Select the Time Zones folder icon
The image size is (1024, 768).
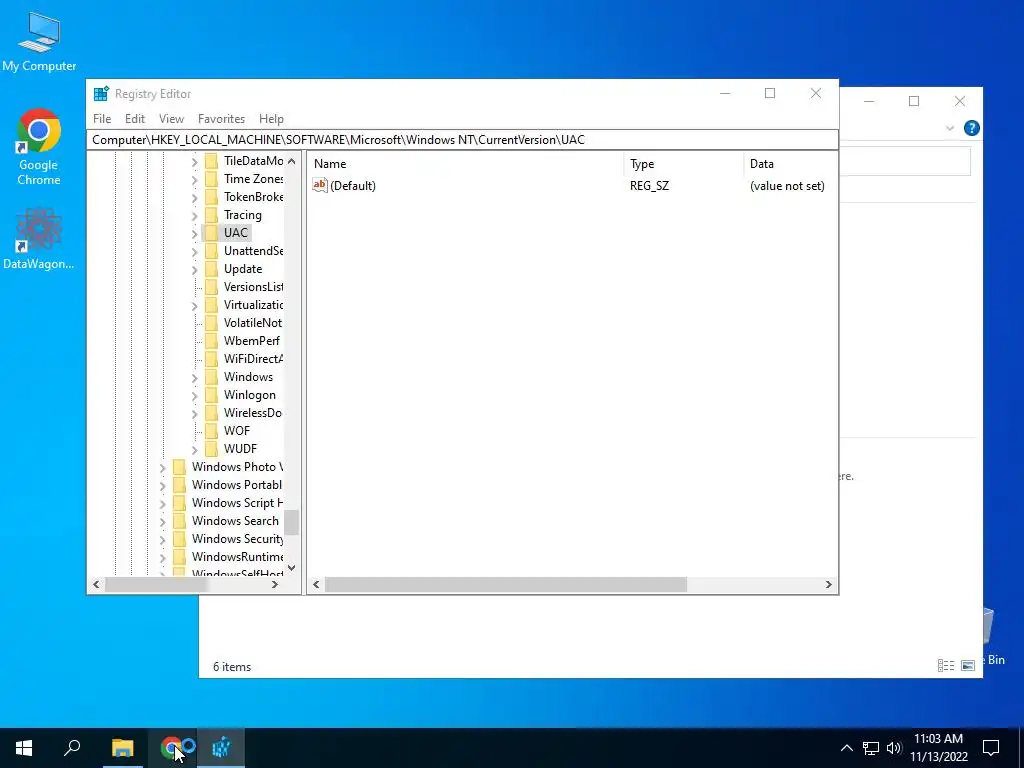[x=211, y=179]
